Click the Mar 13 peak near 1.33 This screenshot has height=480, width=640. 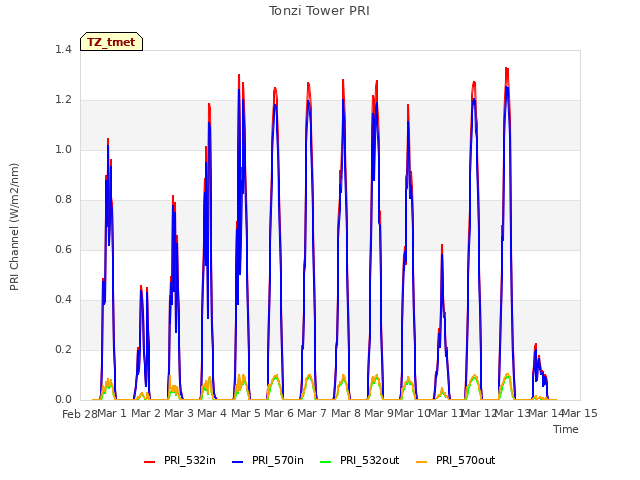[x=507, y=69]
